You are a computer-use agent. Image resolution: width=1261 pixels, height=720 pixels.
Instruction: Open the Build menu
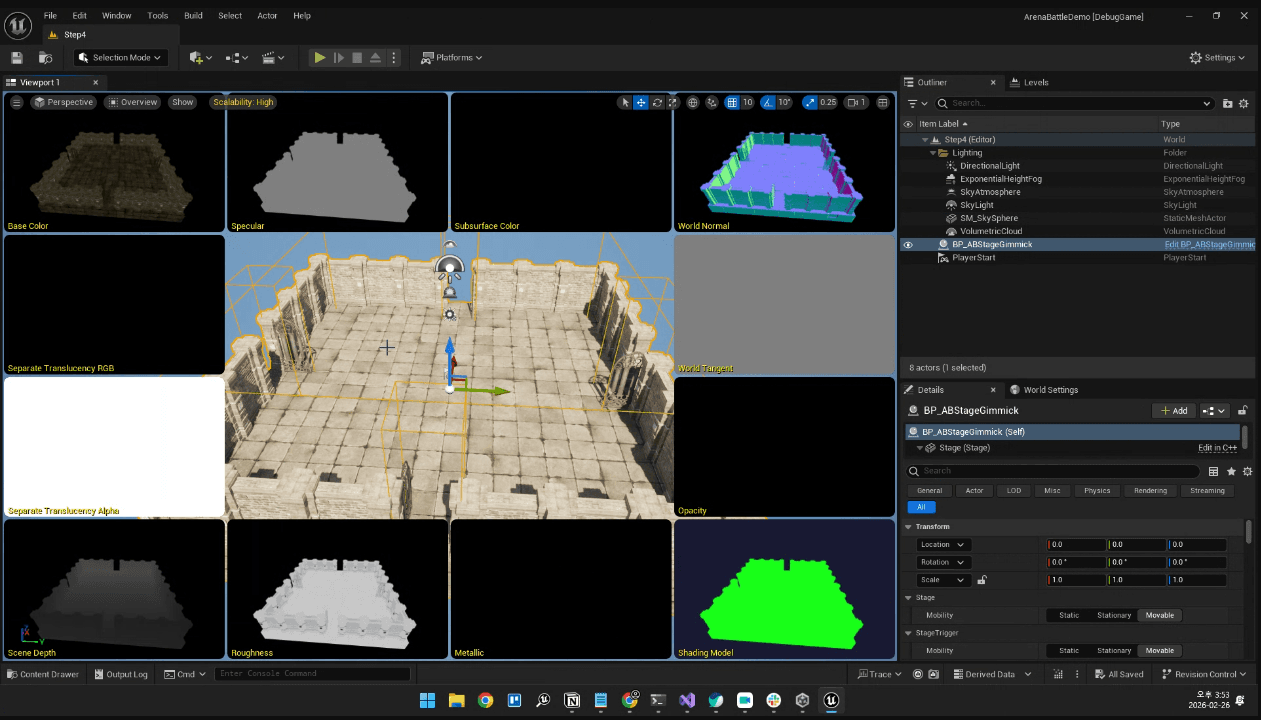(193, 16)
